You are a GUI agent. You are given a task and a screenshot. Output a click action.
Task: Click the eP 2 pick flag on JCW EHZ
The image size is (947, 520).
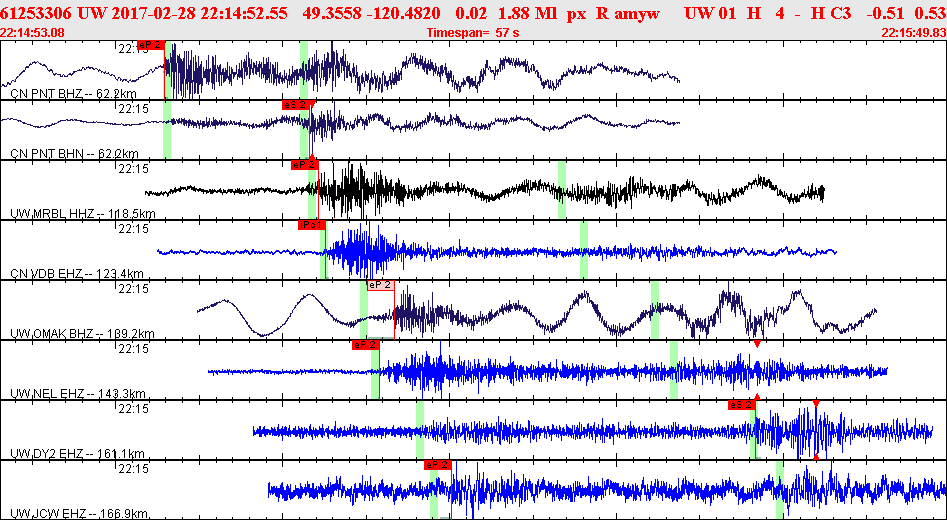[x=438, y=465]
